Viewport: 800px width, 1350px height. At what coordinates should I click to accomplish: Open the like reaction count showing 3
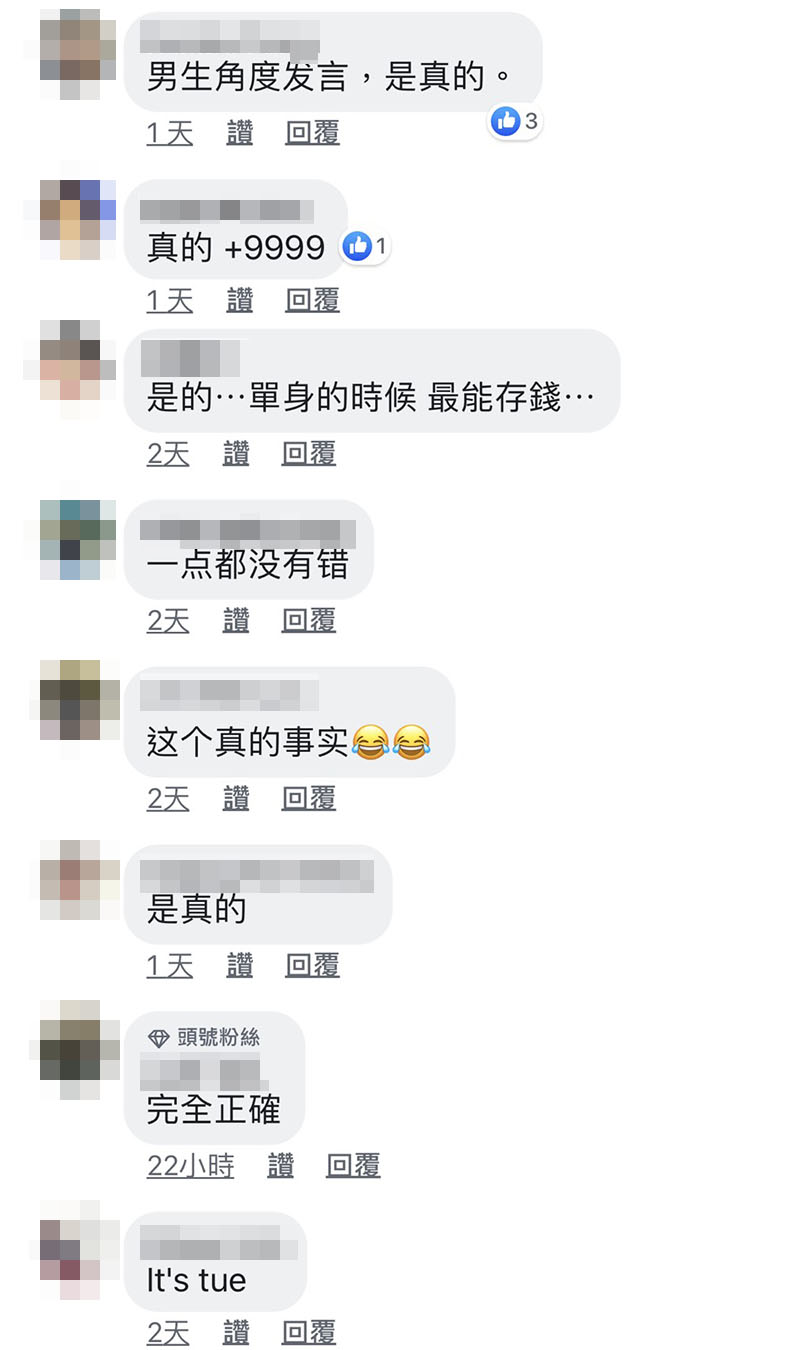tap(515, 122)
